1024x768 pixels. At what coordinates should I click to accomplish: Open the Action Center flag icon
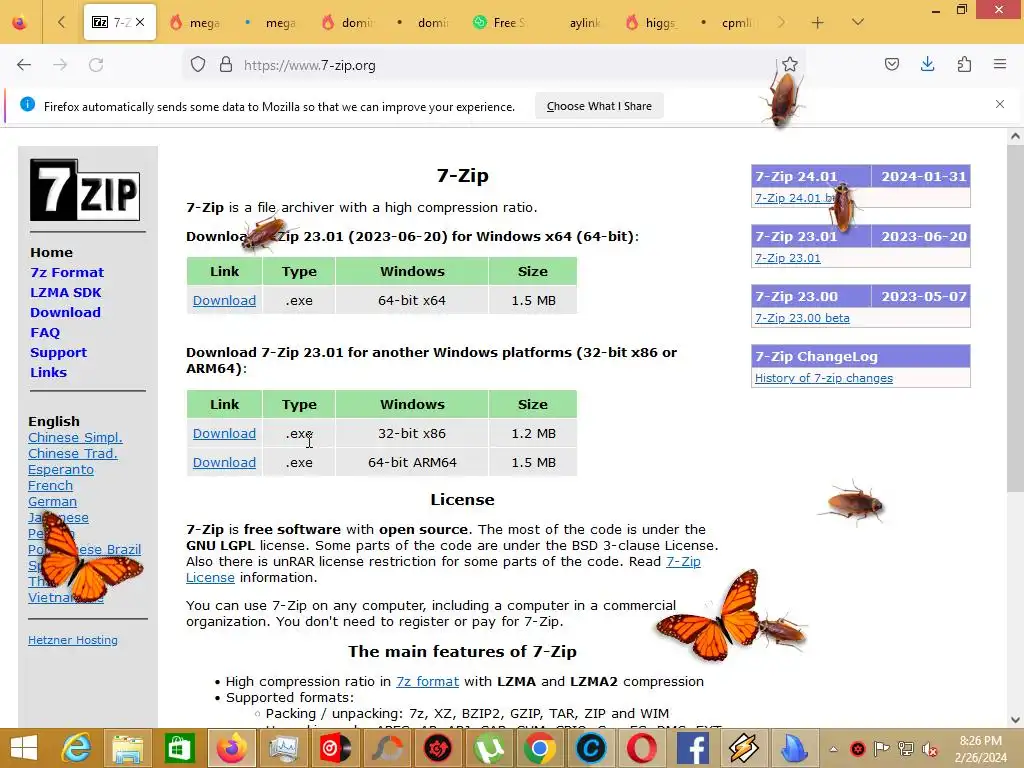882,749
